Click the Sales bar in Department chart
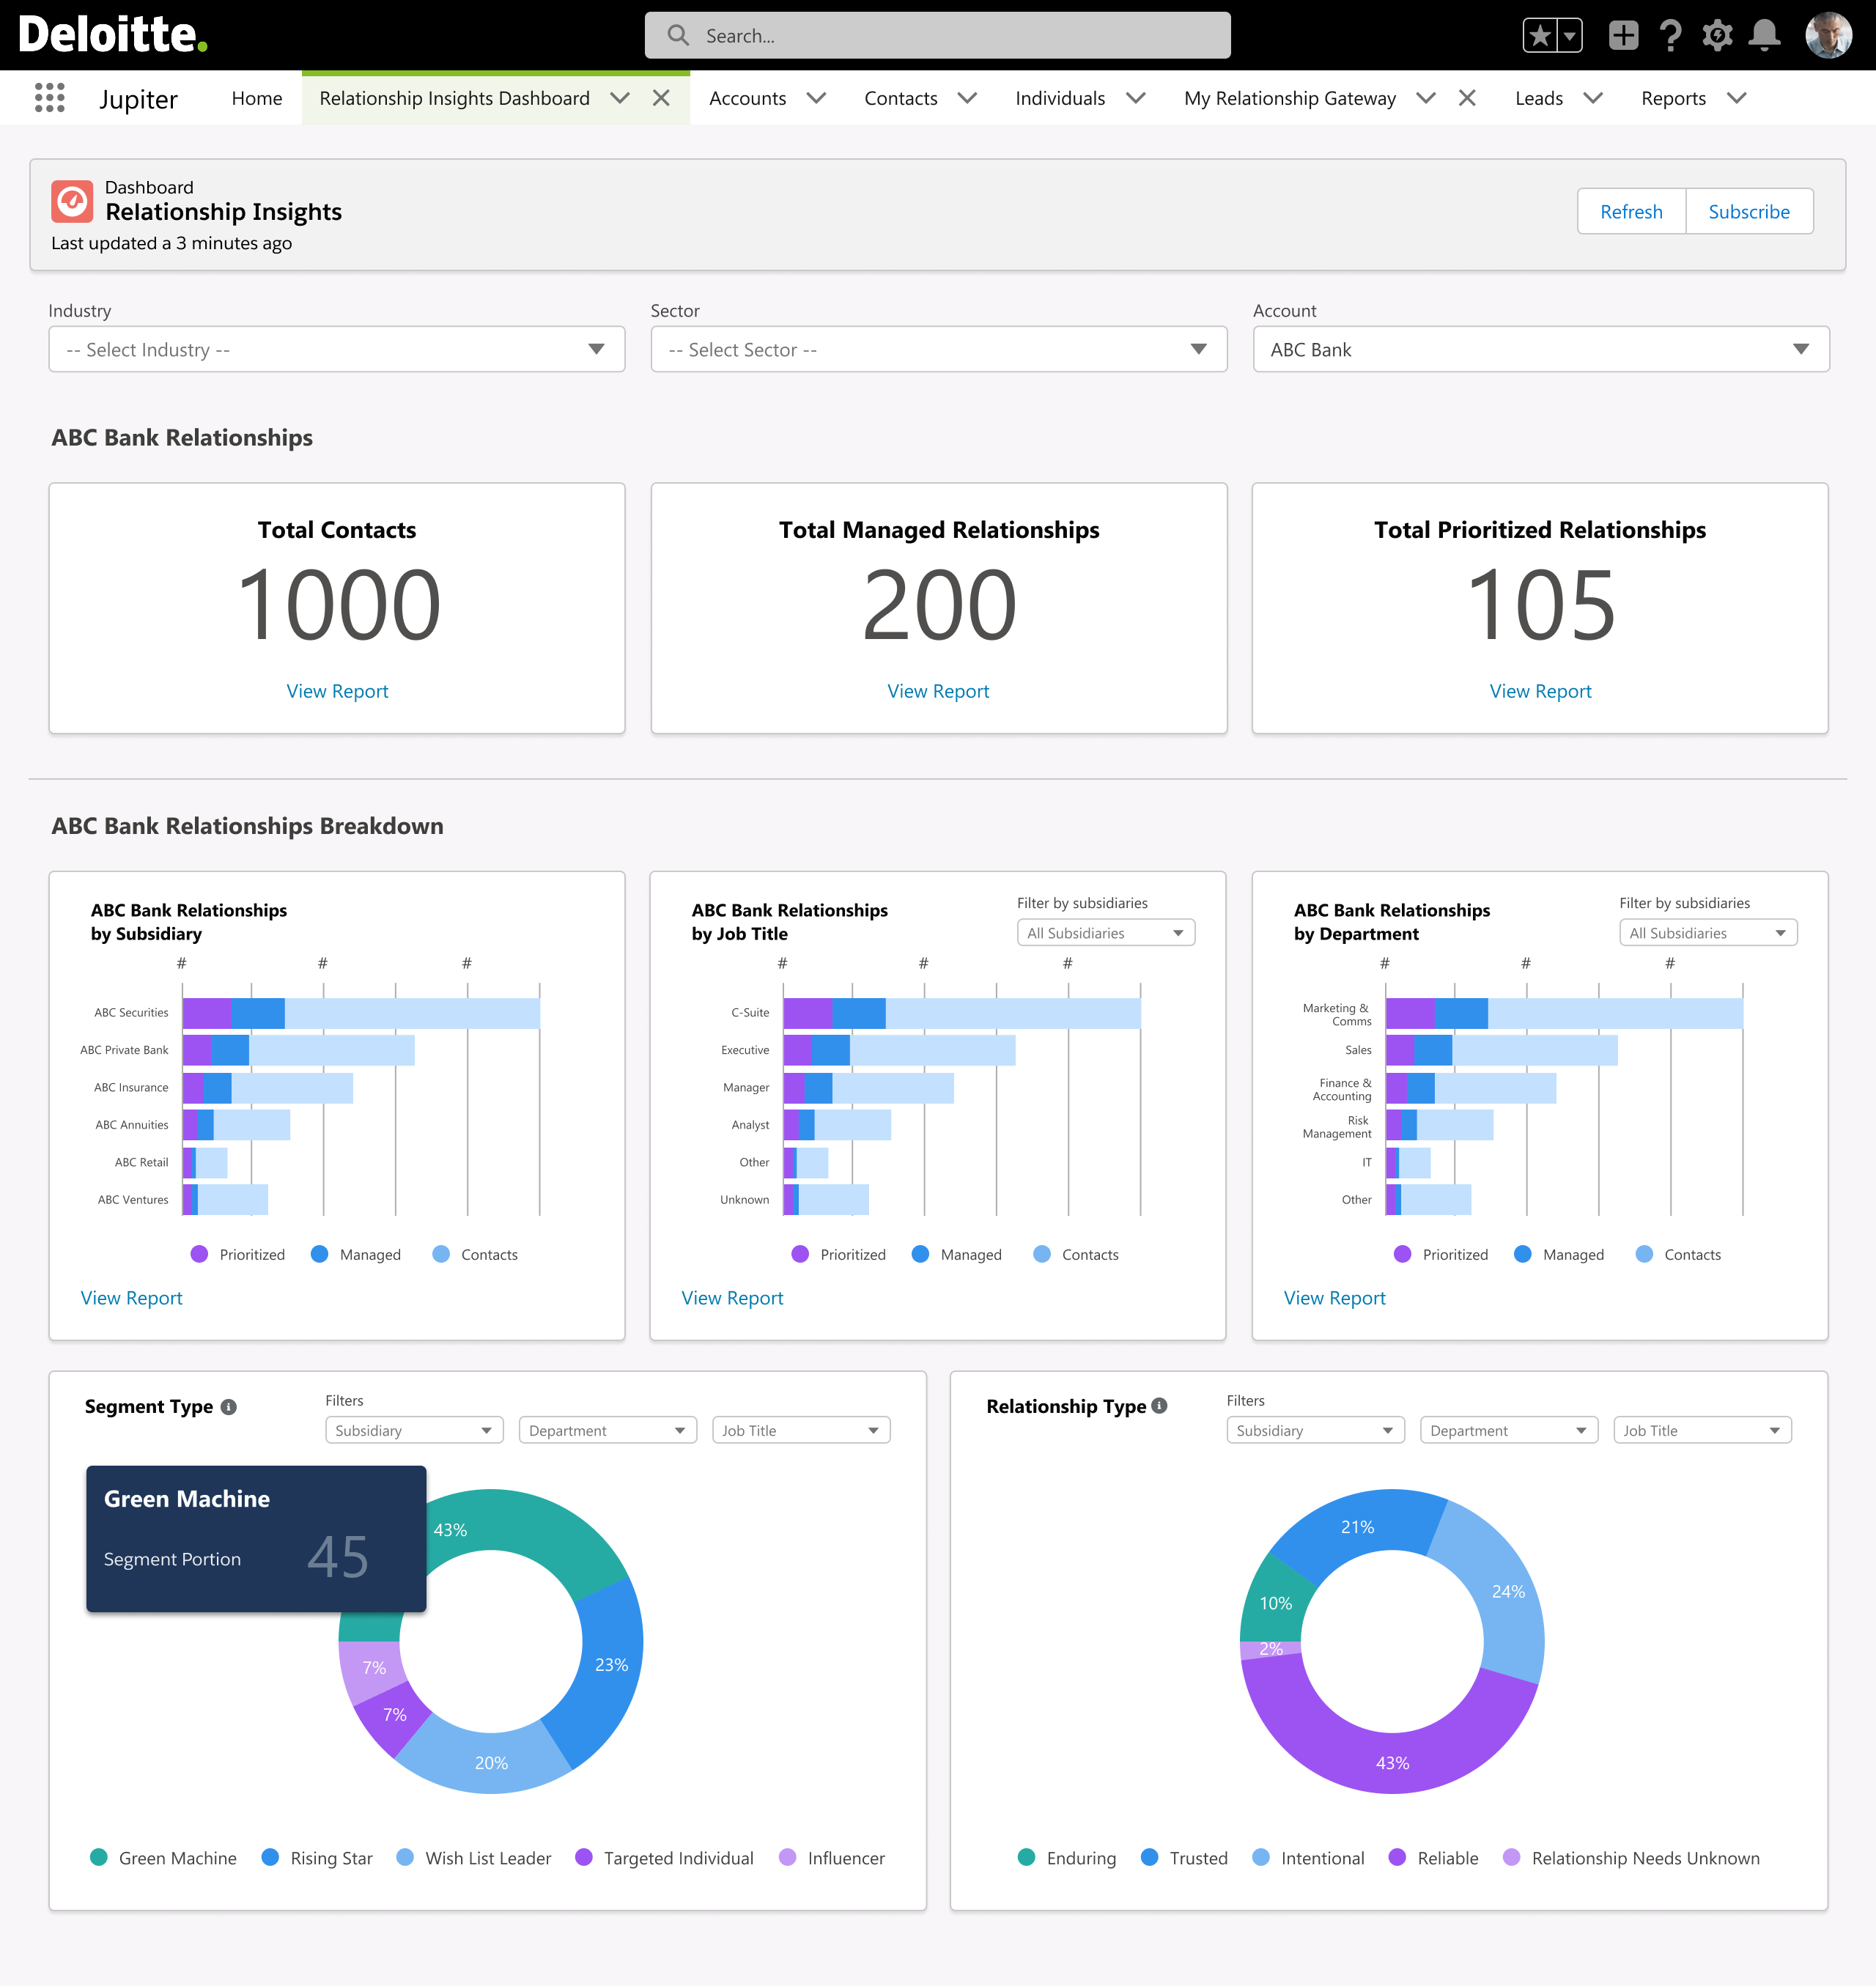Screen dimensions: 1876x1986 pyautogui.click(x=1501, y=1050)
